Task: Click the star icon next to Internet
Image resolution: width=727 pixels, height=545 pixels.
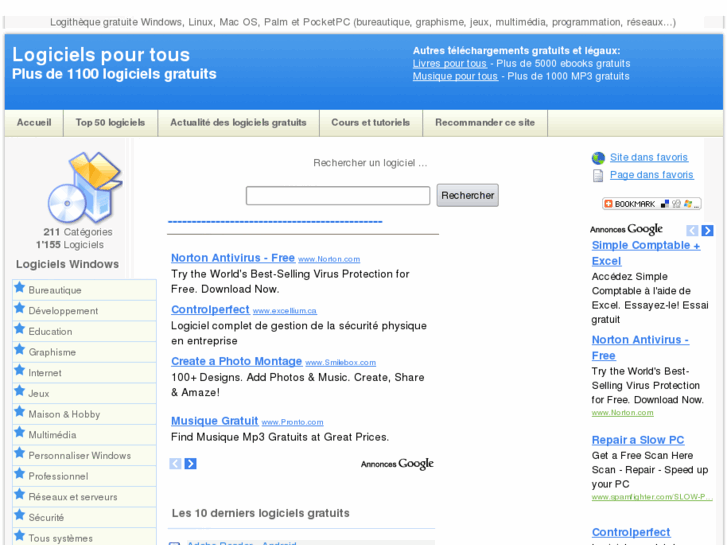Action: click(19, 370)
